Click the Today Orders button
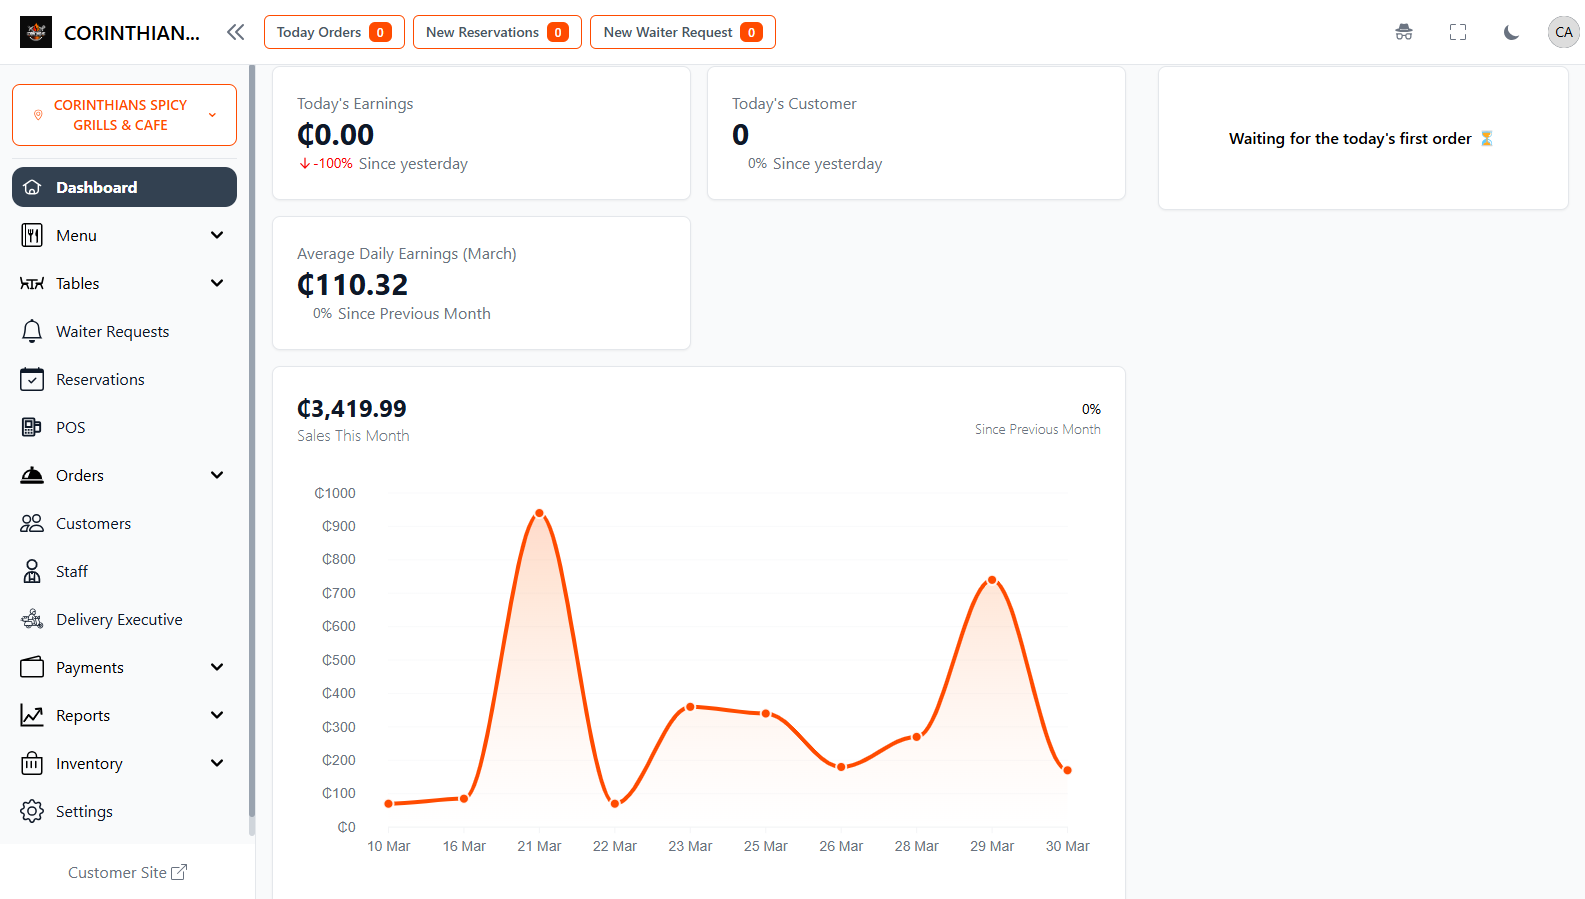Image resolution: width=1585 pixels, height=899 pixels. pyautogui.click(x=334, y=32)
